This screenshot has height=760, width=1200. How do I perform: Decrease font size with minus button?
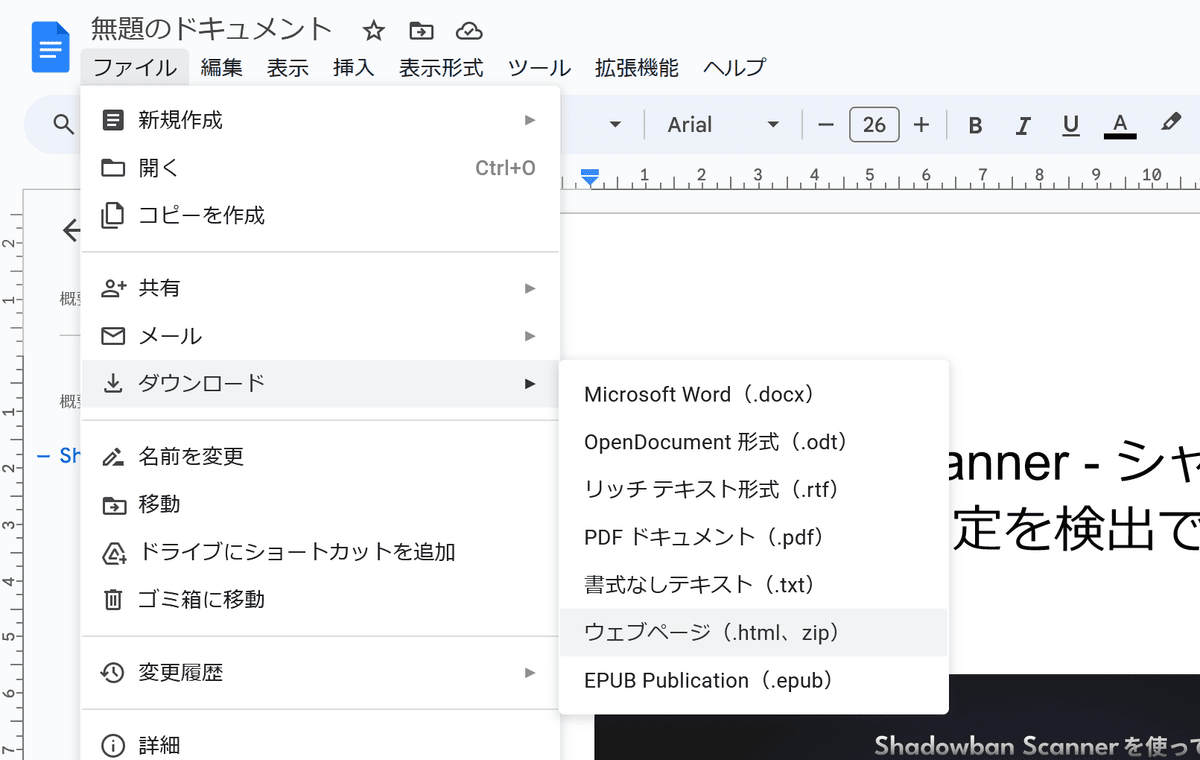(826, 125)
